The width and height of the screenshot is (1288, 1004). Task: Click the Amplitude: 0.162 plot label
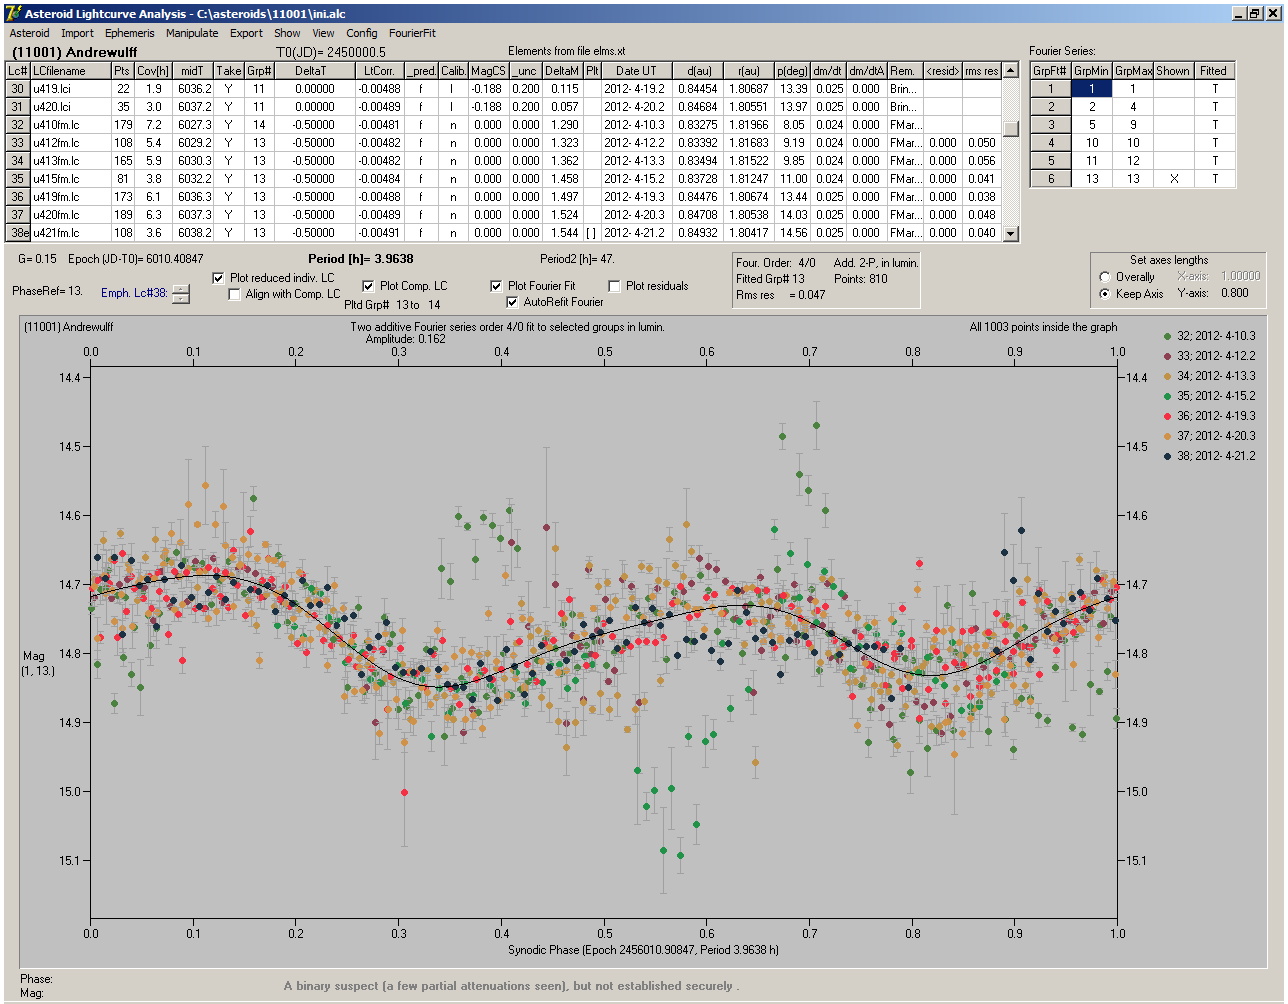coord(406,339)
